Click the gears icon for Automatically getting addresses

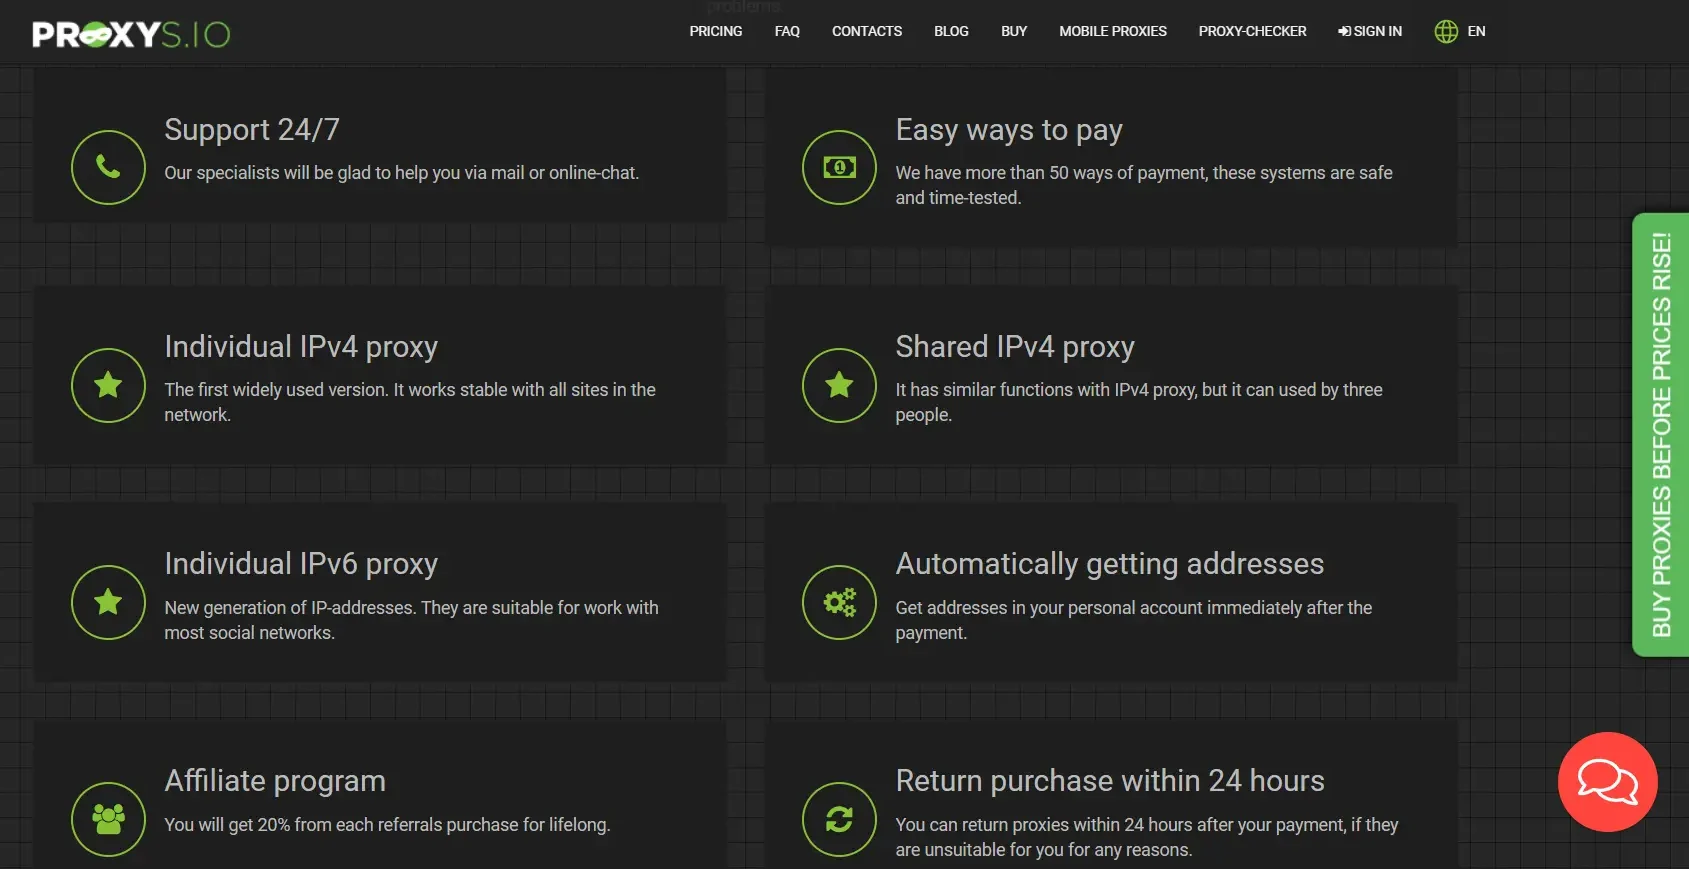(839, 602)
